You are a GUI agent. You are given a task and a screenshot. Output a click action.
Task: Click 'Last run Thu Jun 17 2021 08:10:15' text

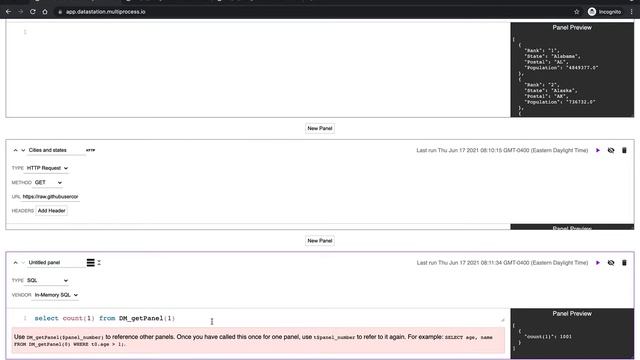(502, 151)
